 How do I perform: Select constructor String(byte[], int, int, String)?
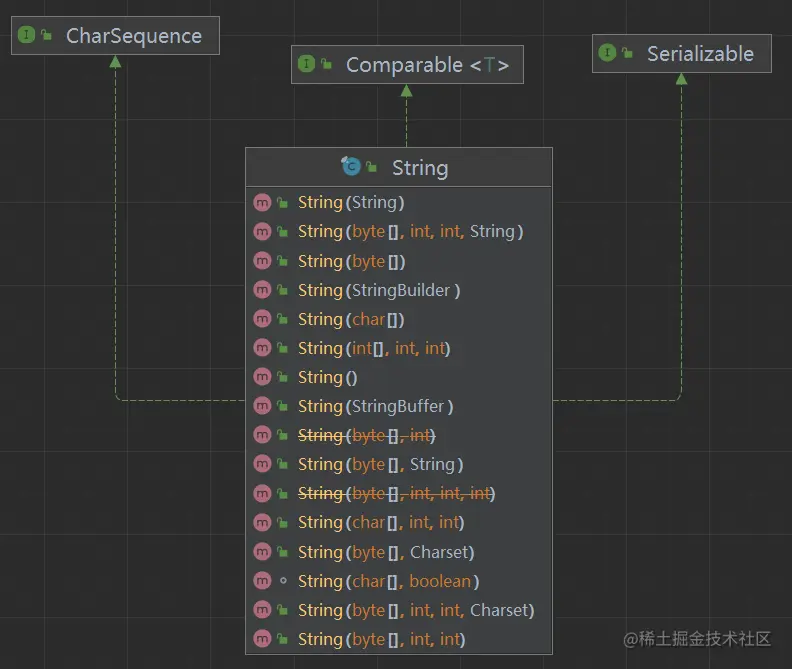[410, 231]
